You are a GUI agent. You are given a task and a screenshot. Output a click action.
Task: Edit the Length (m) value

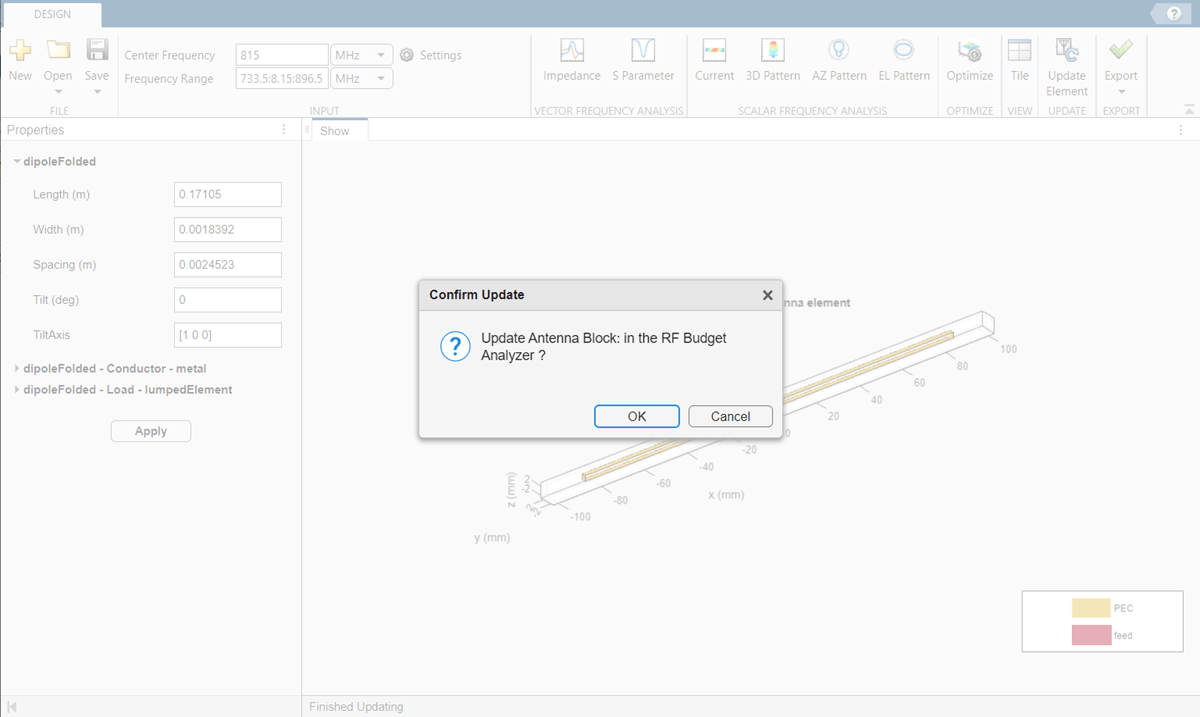228,194
